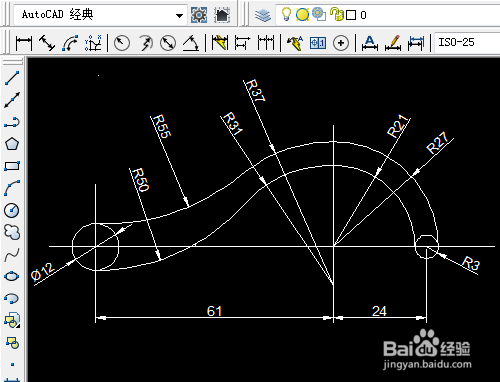Toggle layer lock padlock icon
Viewport: 500px width, 382px height.
(337, 15)
